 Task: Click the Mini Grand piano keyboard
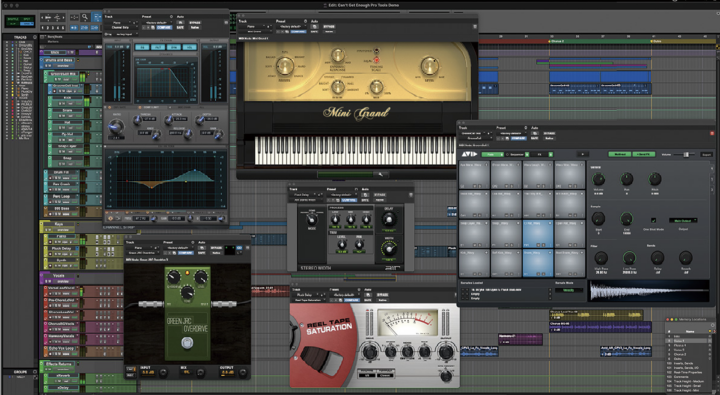[x=355, y=150]
